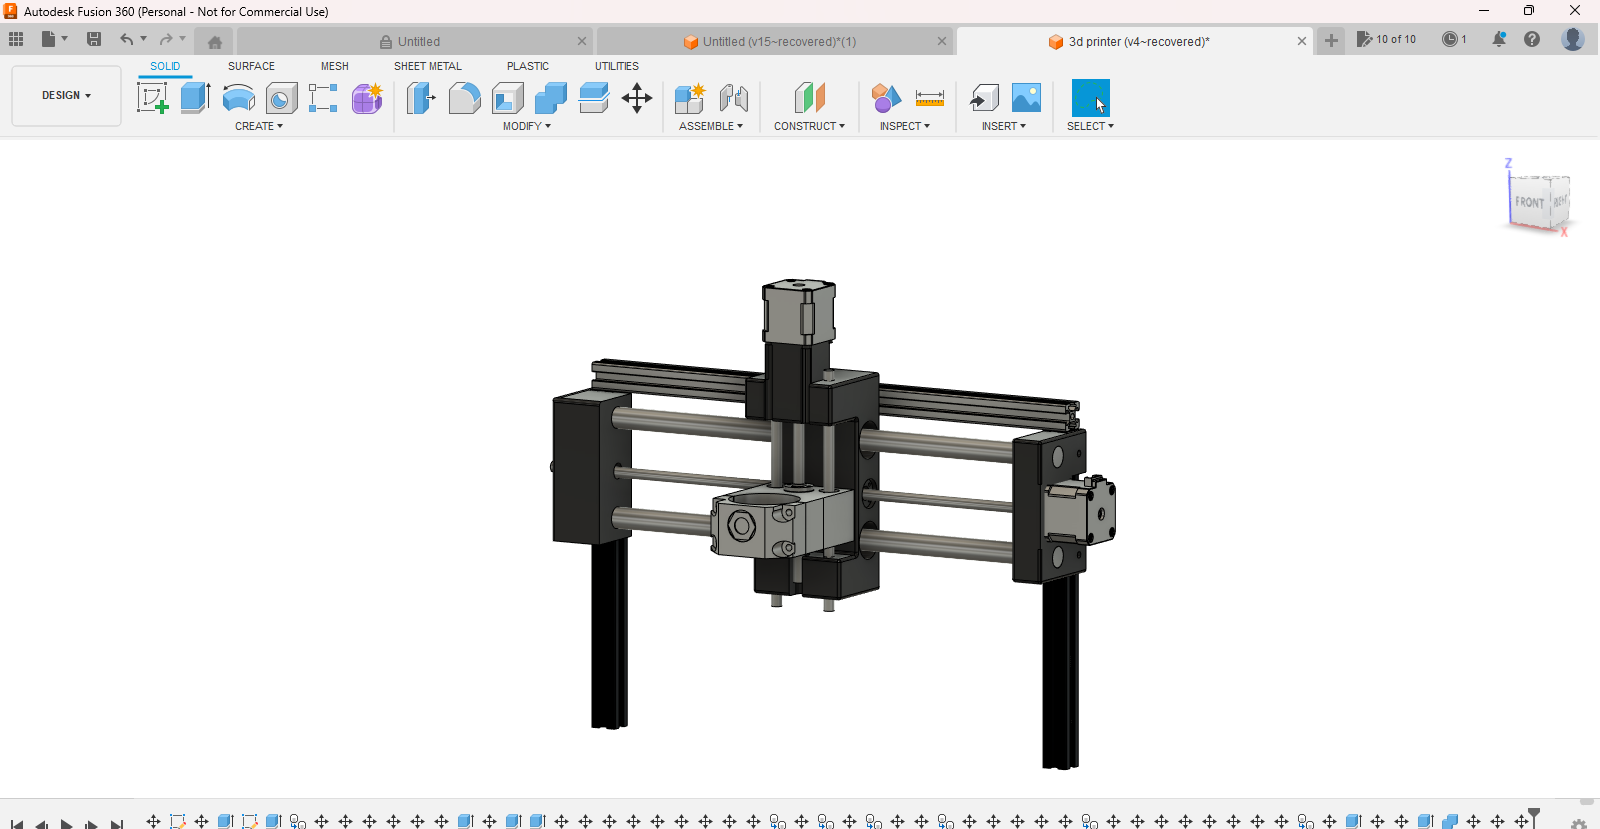1600x829 pixels.
Task: Open the notifications bell
Action: click(1499, 39)
